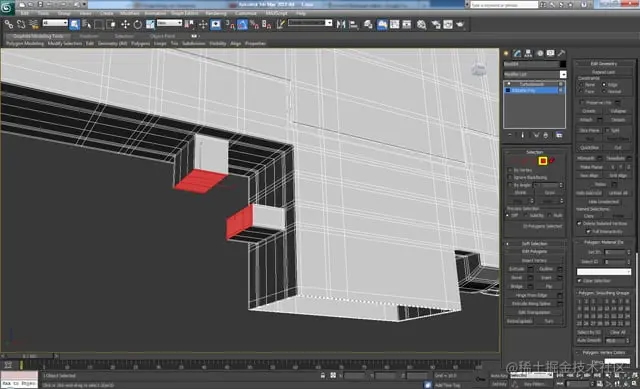The image size is (640, 389).
Task: Pick the Rectangular Selection Region tool
Action: [x=99, y=24]
